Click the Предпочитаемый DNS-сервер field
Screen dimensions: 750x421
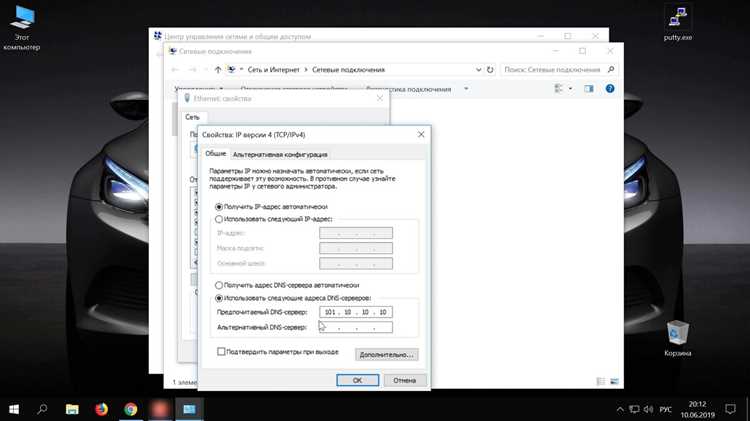[356, 312]
